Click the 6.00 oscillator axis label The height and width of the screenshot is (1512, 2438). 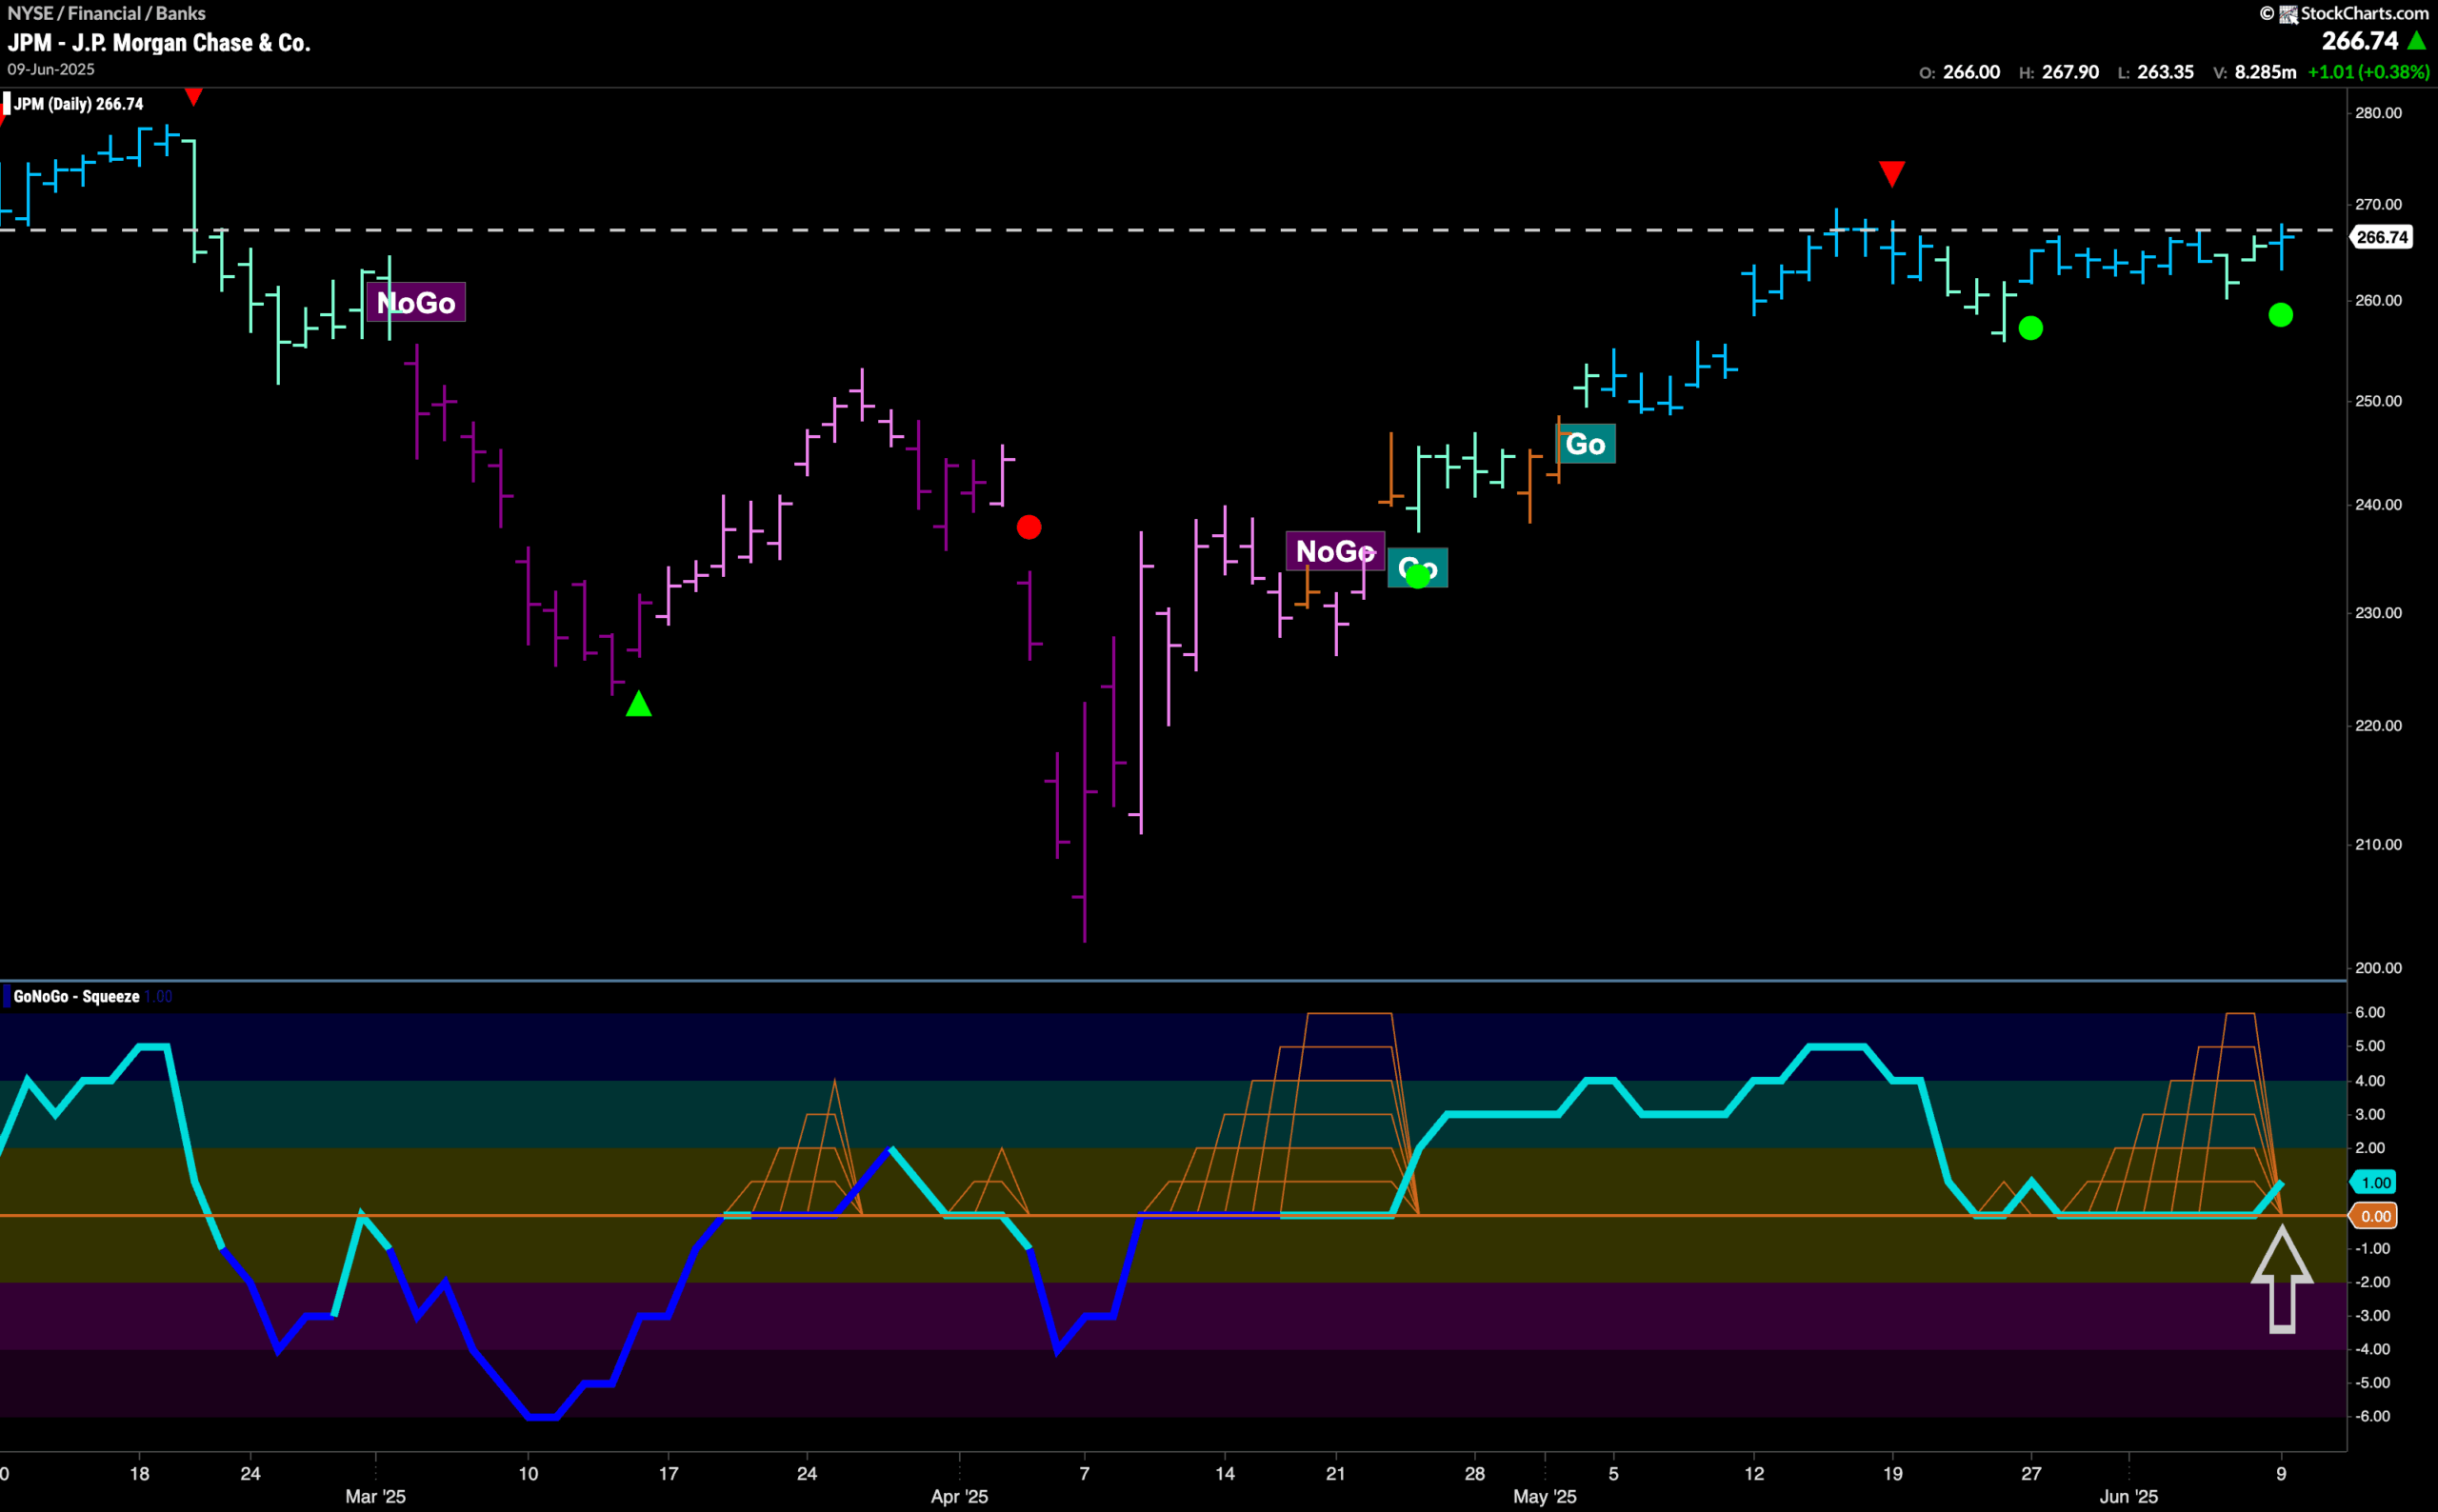tap(2370, 1012)
